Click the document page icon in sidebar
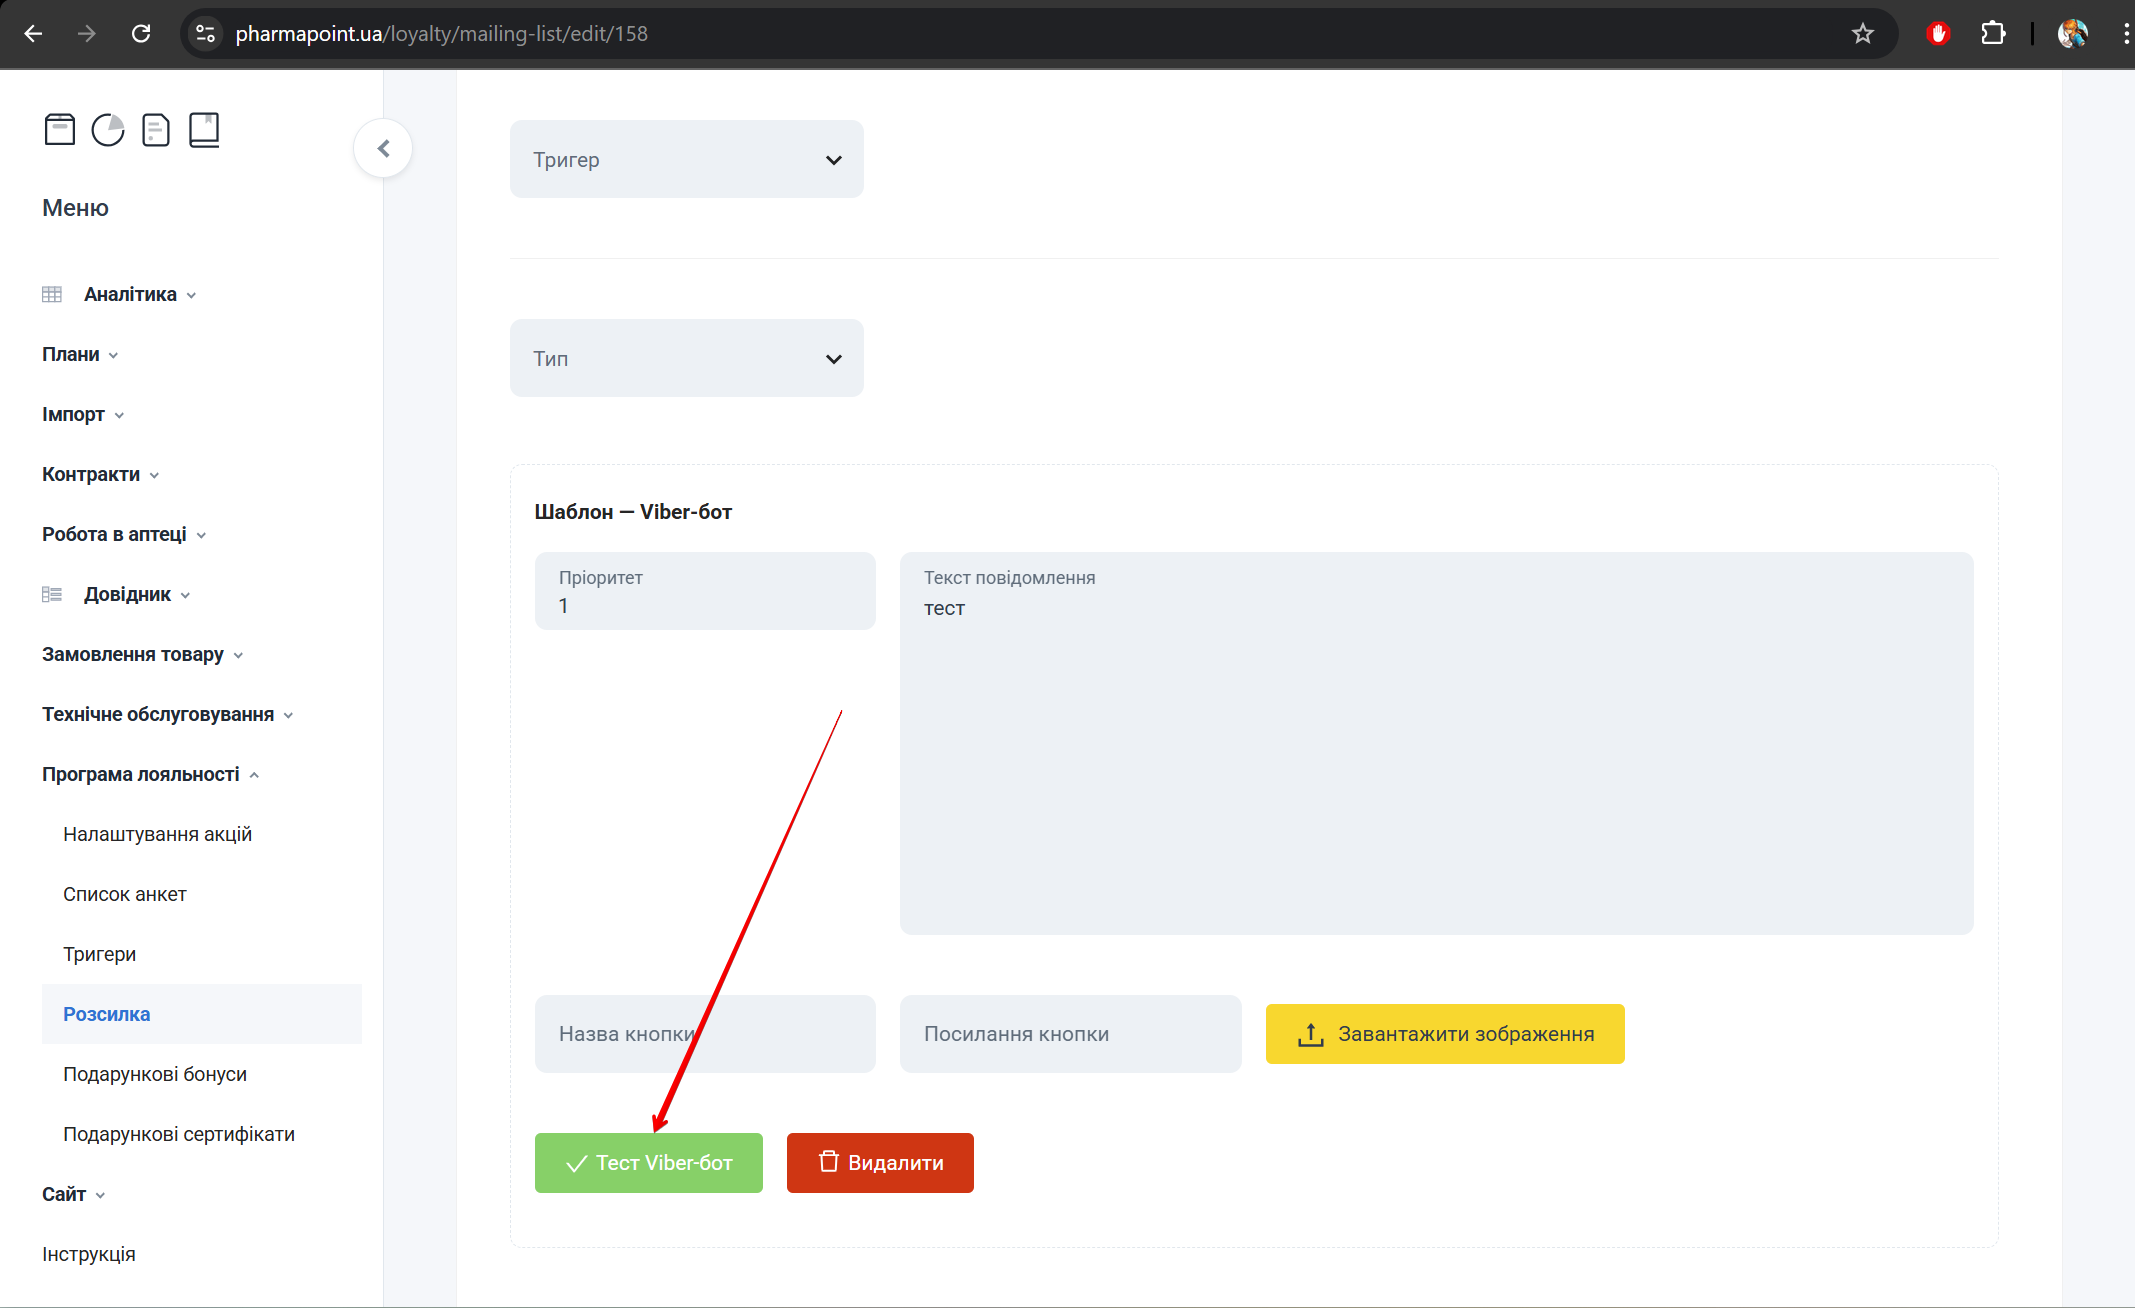Image resolution: width=2135 pixels, height=1308 pixels. 156,130
